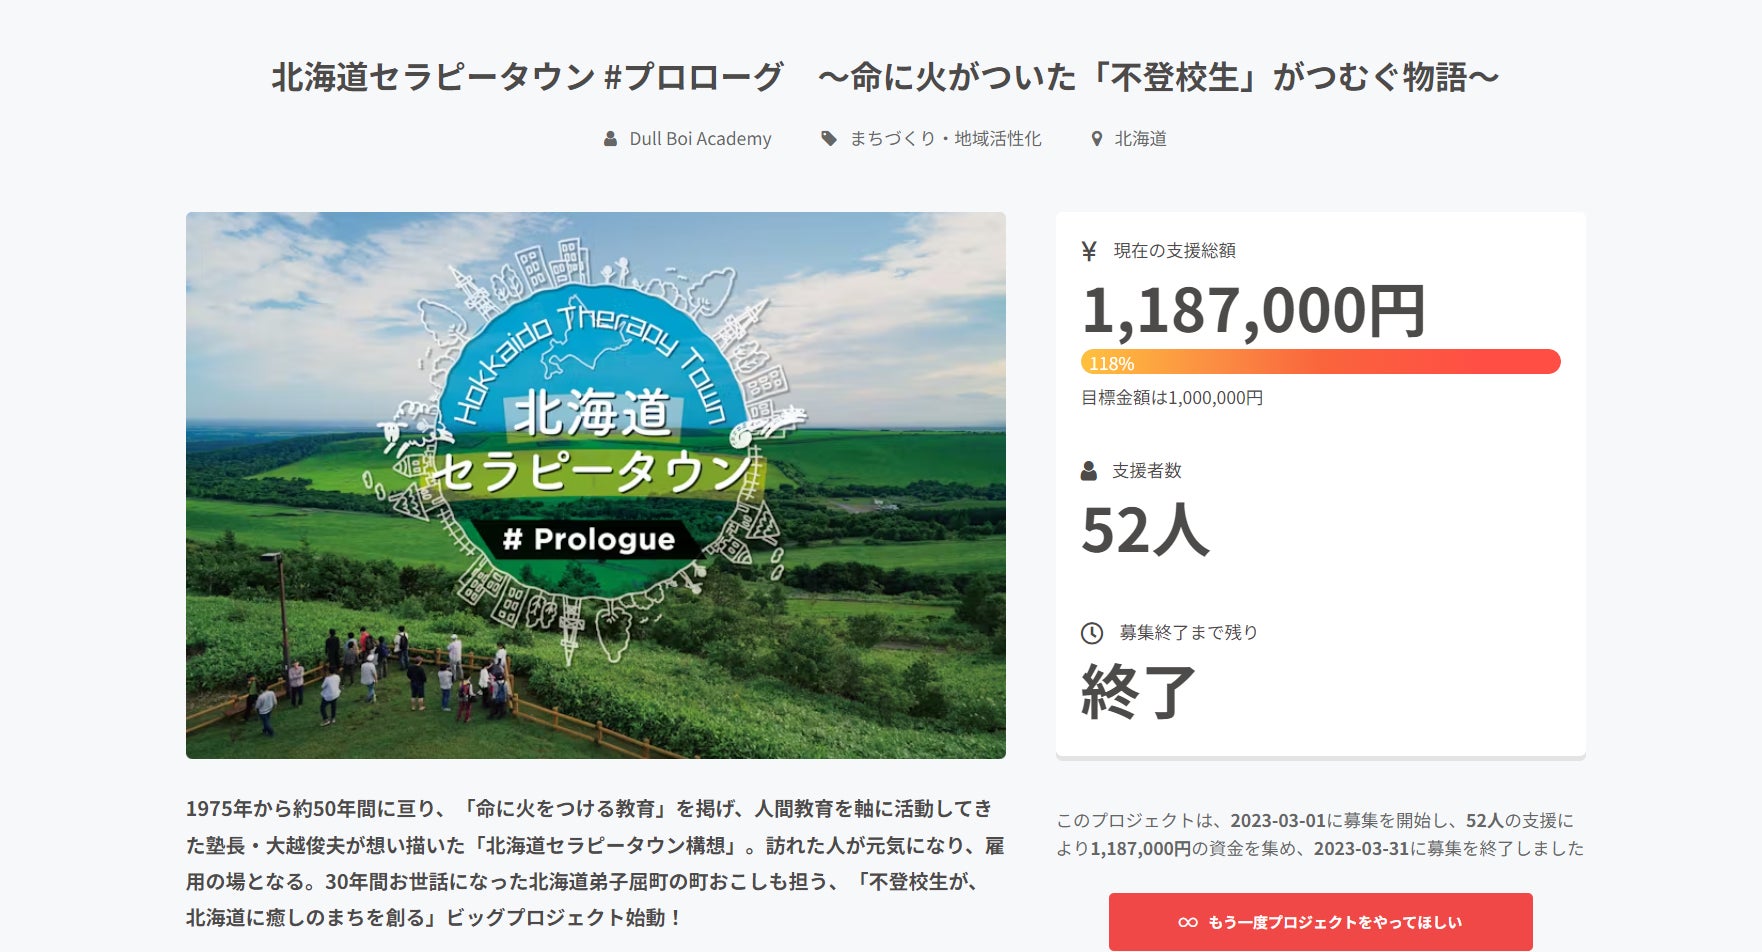
Task: Click the project description paragraph starting 1975年
Action: coord(595,862)
